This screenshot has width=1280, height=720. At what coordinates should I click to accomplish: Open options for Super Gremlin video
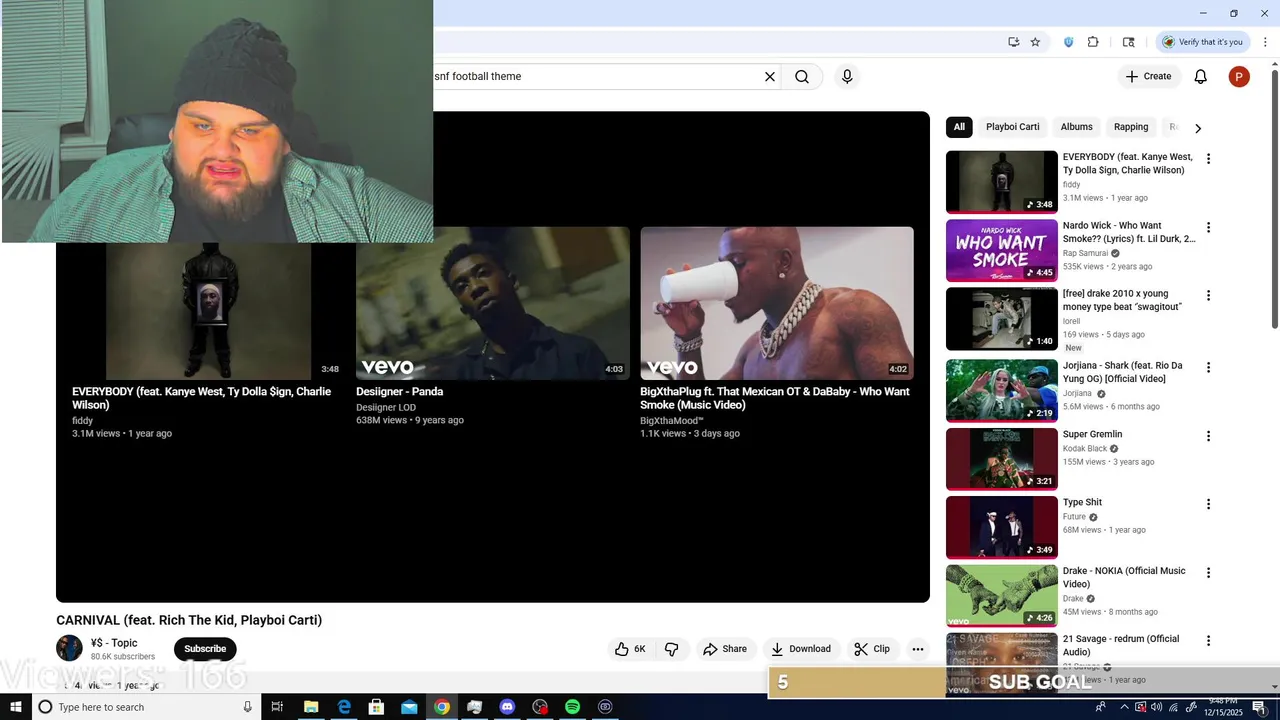[x=1208, y=436]
